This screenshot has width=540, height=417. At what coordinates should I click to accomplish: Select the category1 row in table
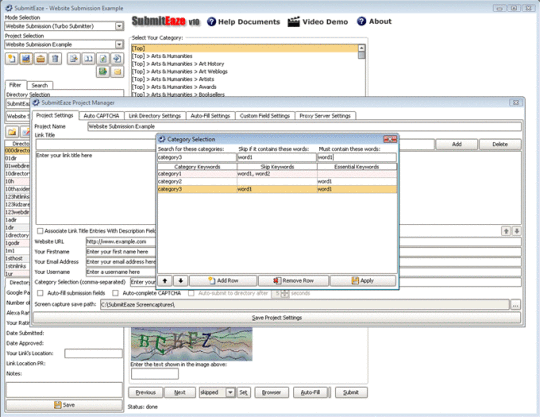pos(277,174)
